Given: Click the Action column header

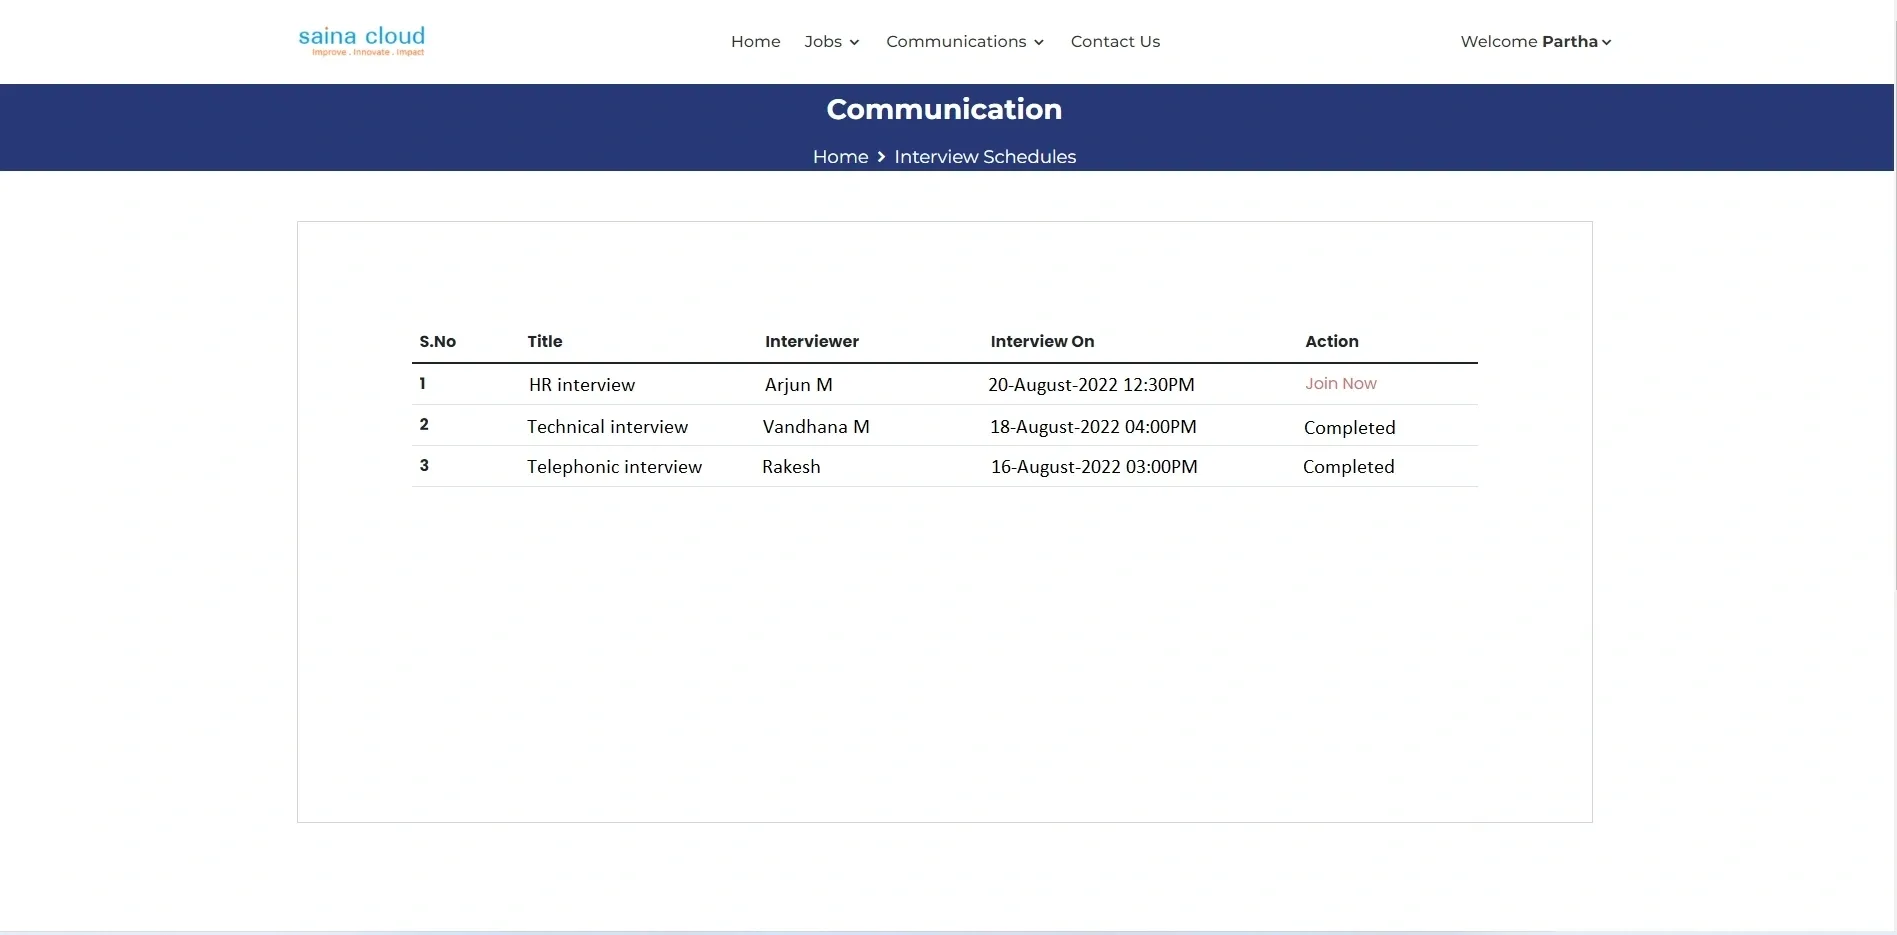Looking at the screenshot, I should (1331, 342).
